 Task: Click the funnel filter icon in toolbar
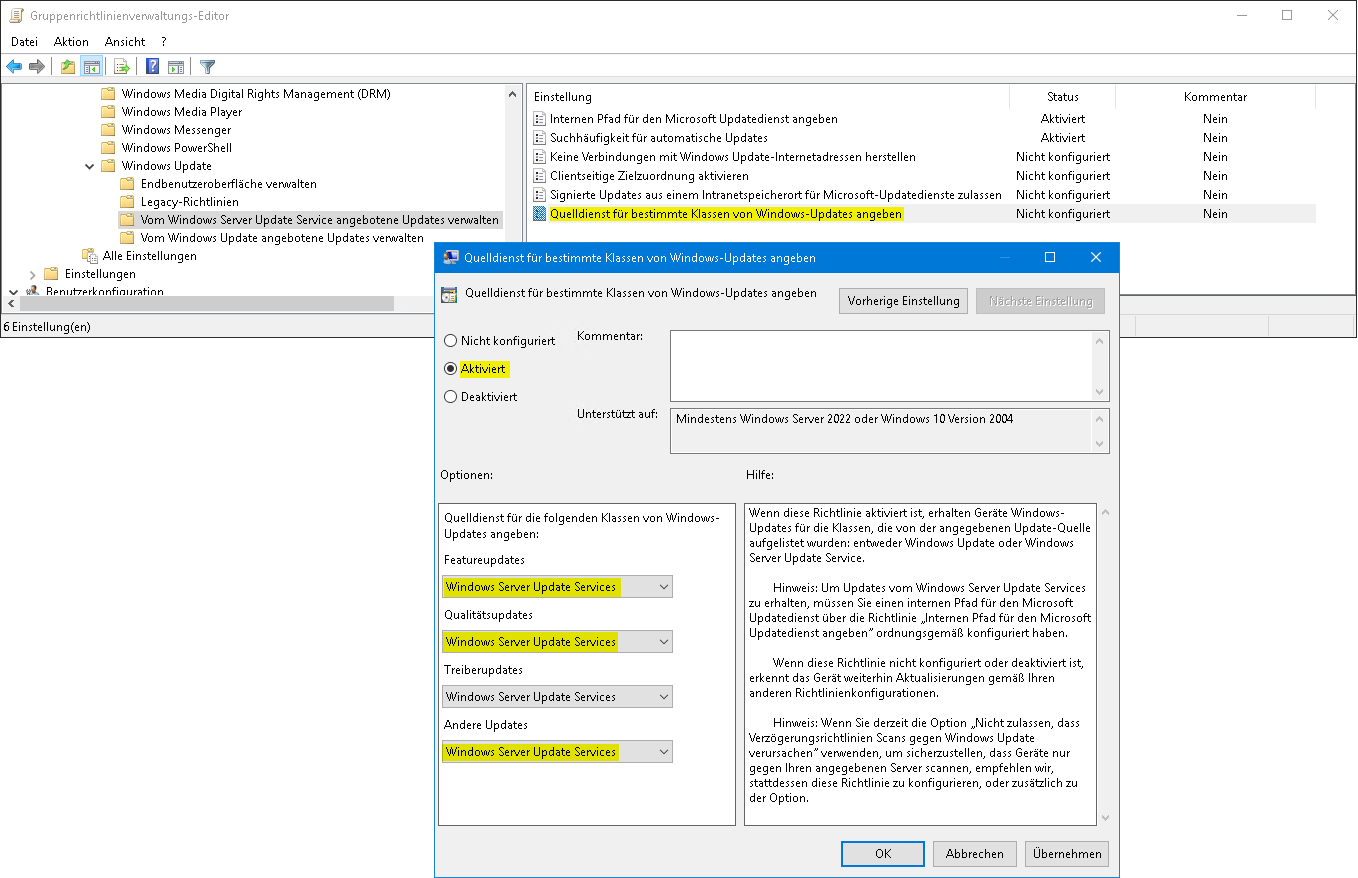coord(207,67)
